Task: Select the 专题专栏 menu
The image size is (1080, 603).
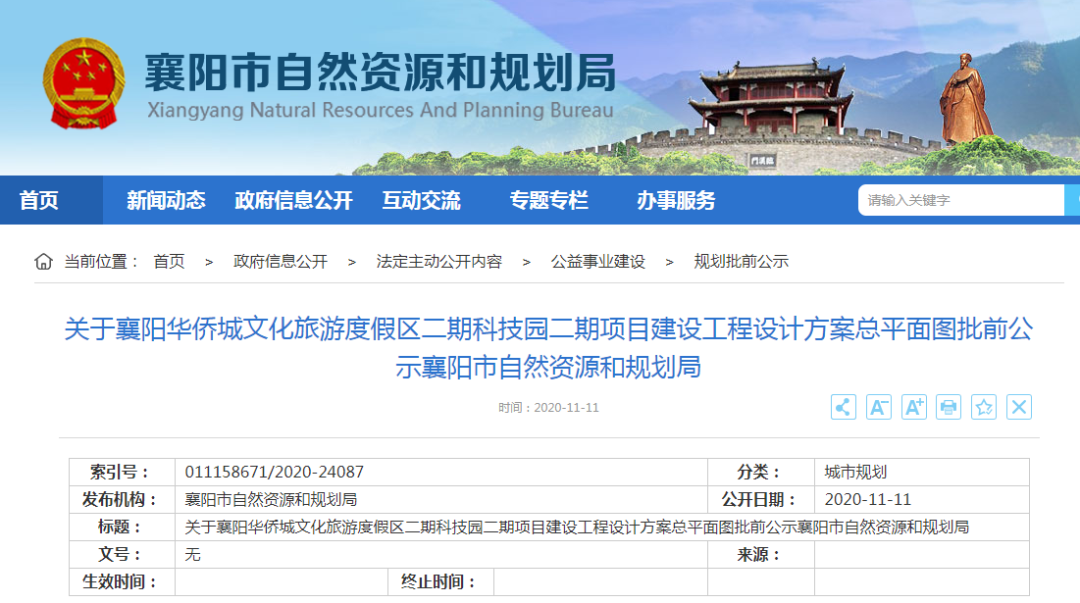Action: click(x=549, y=201)
